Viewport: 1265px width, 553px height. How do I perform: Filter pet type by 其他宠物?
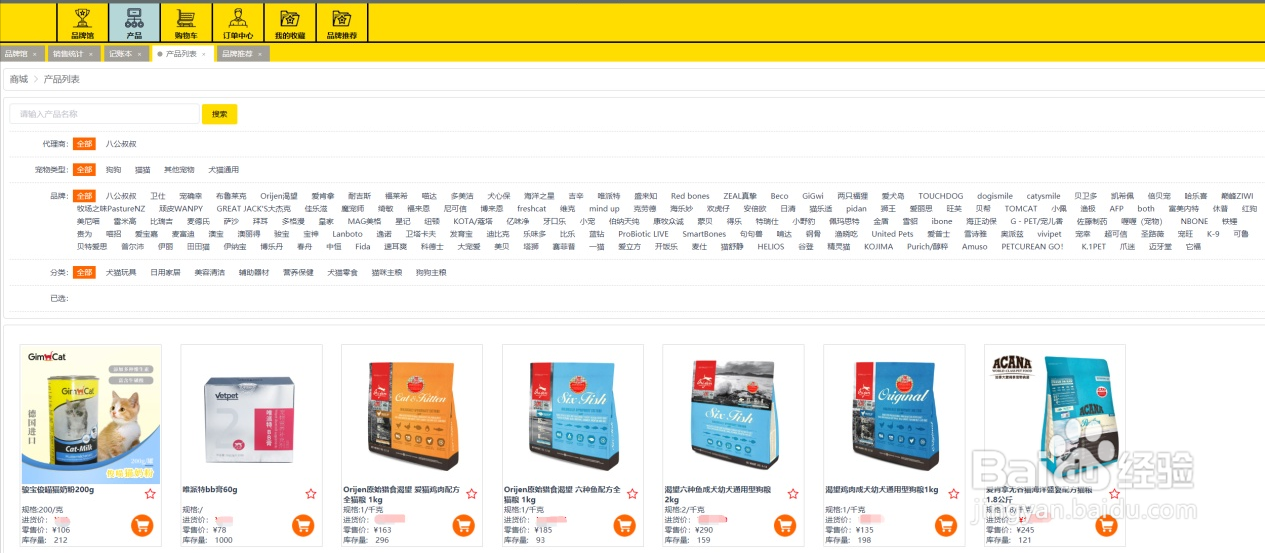[180, 170]
